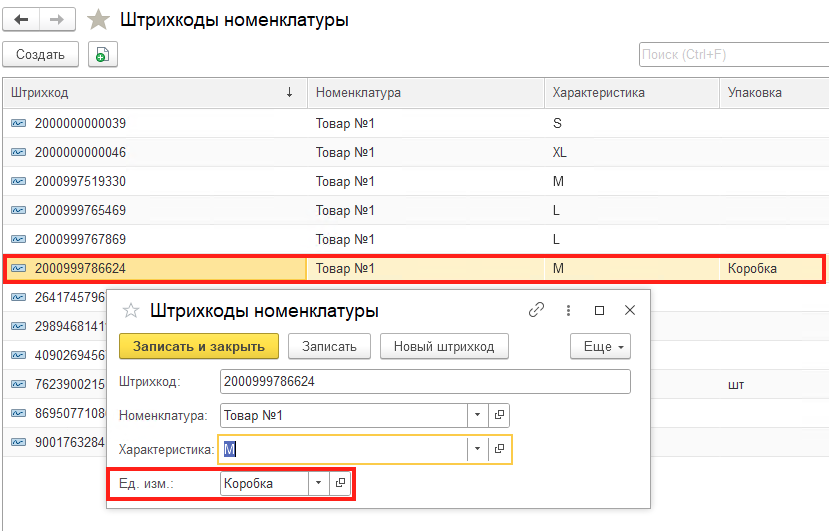Generate with the Новый штрихкод button

[444, 346]
